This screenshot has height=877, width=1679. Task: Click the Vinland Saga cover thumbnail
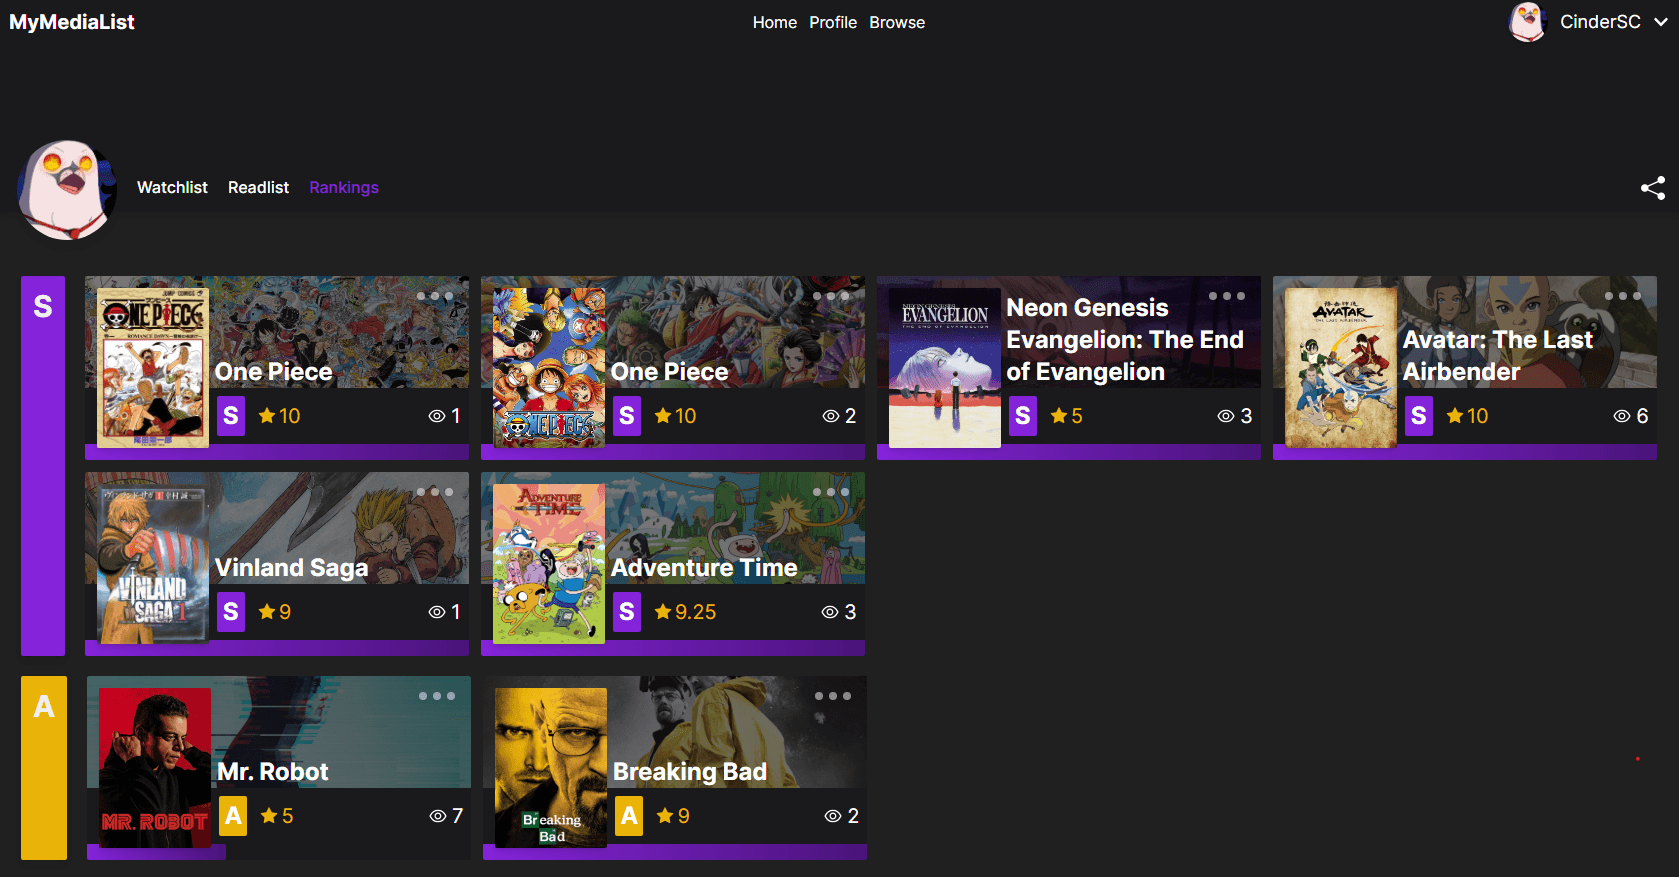point(153,564)
